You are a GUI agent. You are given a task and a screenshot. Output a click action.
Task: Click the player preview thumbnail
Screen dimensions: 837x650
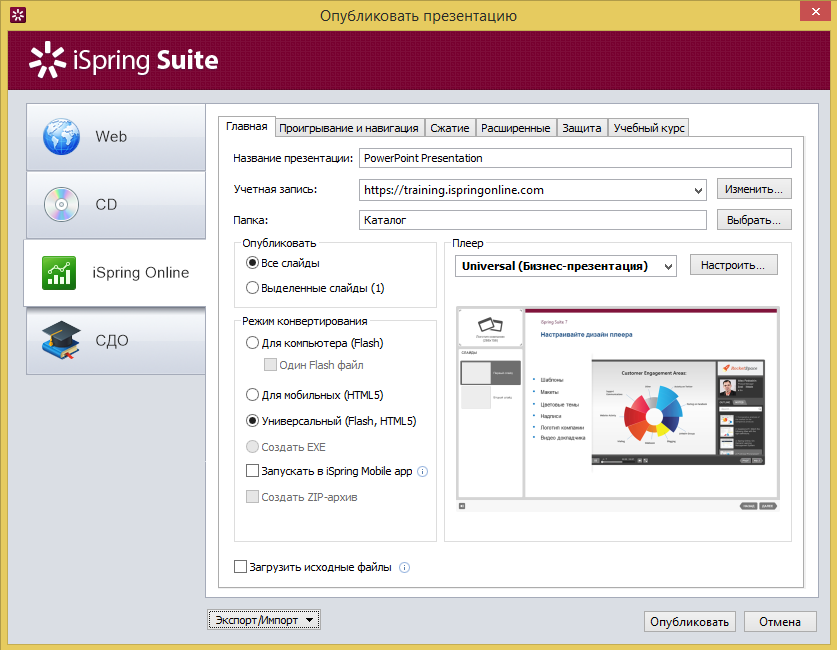click(618, 409)
